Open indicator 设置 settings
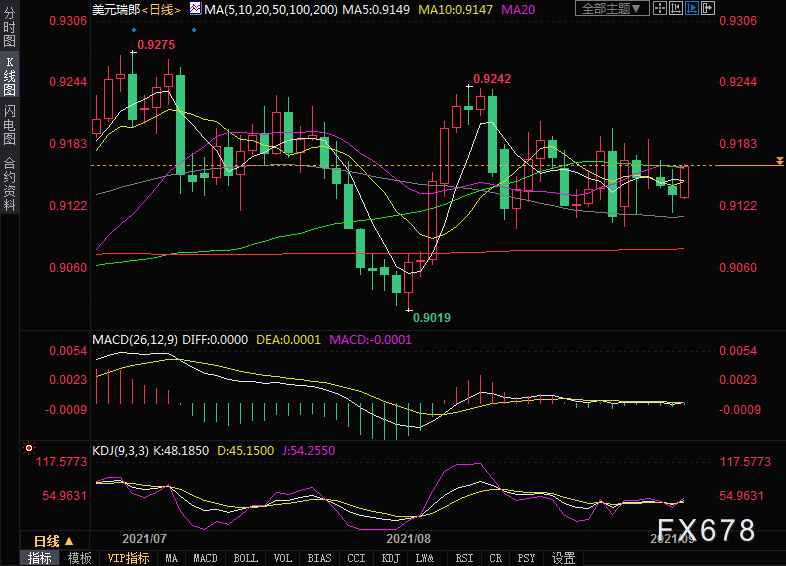786x566 pixels. tap(563, 558)
